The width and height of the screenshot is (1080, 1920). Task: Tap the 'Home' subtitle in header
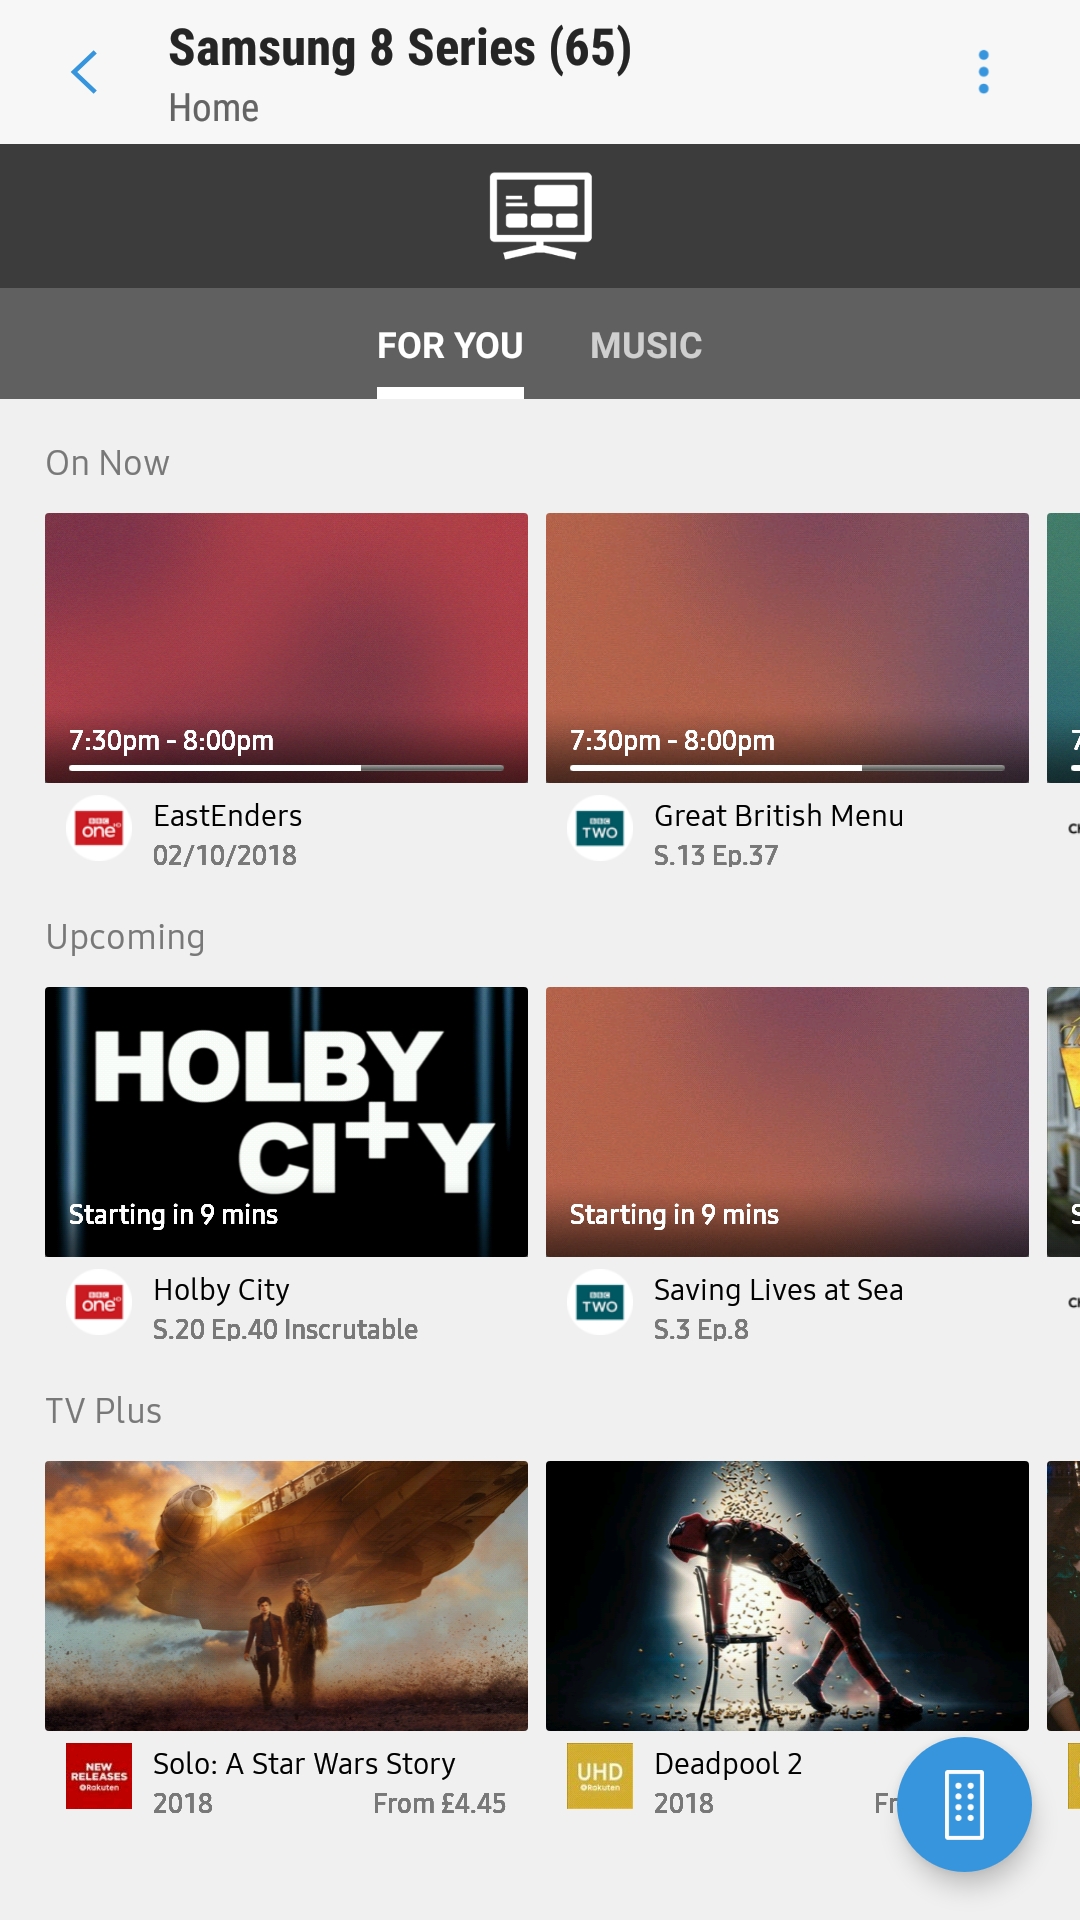[214, 108]
